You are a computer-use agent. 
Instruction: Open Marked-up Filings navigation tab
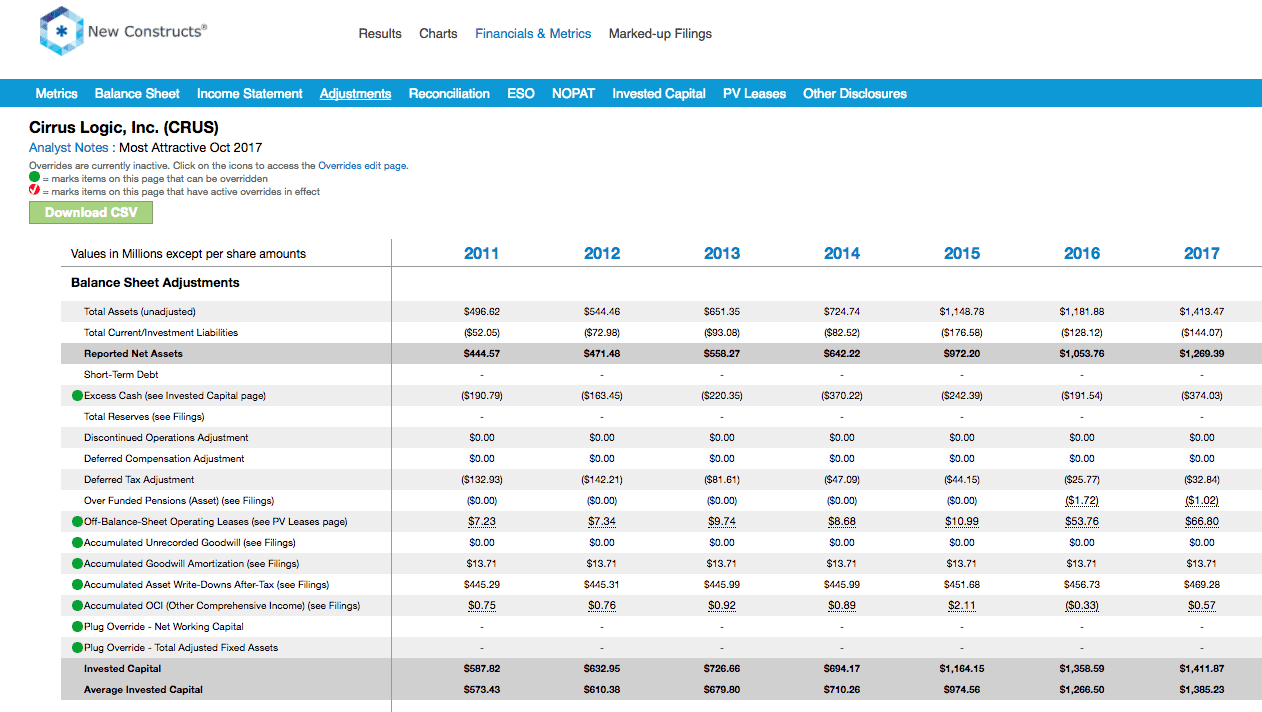point(660,34)
